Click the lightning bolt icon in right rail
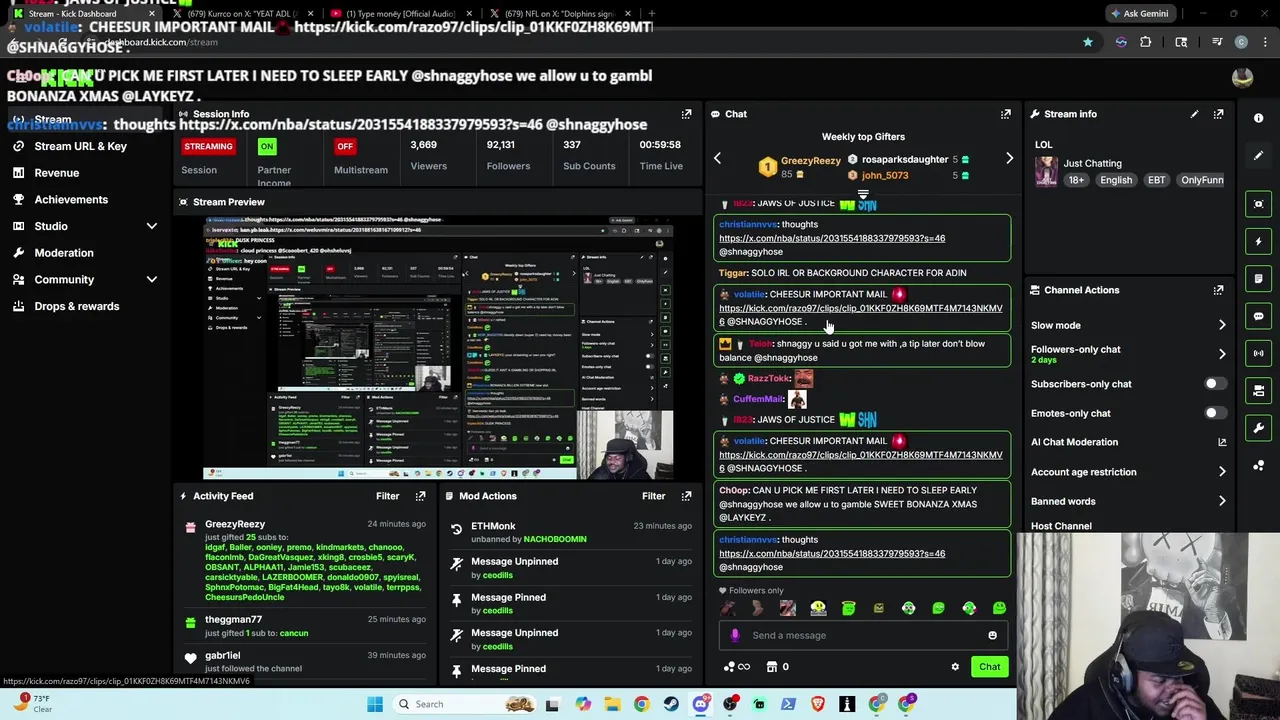The width and height of the screenshot is (1280, 720). tap(1258, 241)
